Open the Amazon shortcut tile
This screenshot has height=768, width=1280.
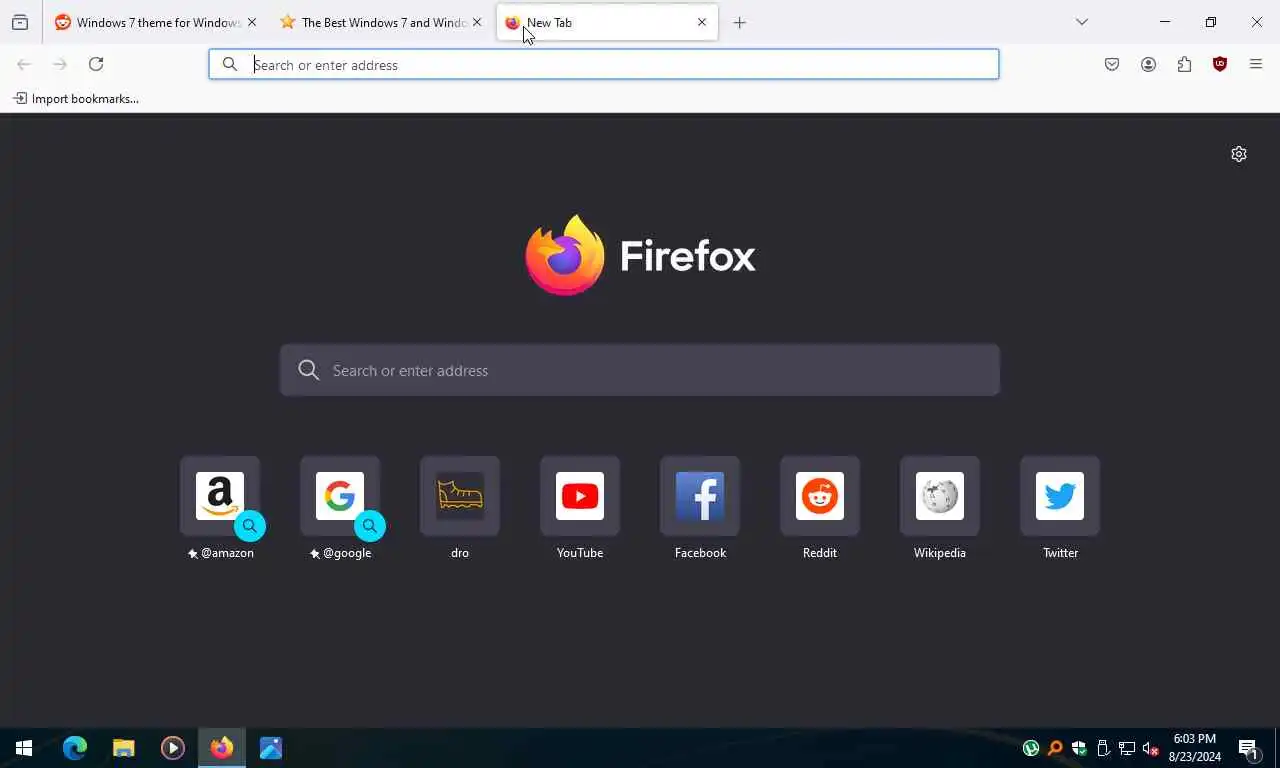pos(220,496)
